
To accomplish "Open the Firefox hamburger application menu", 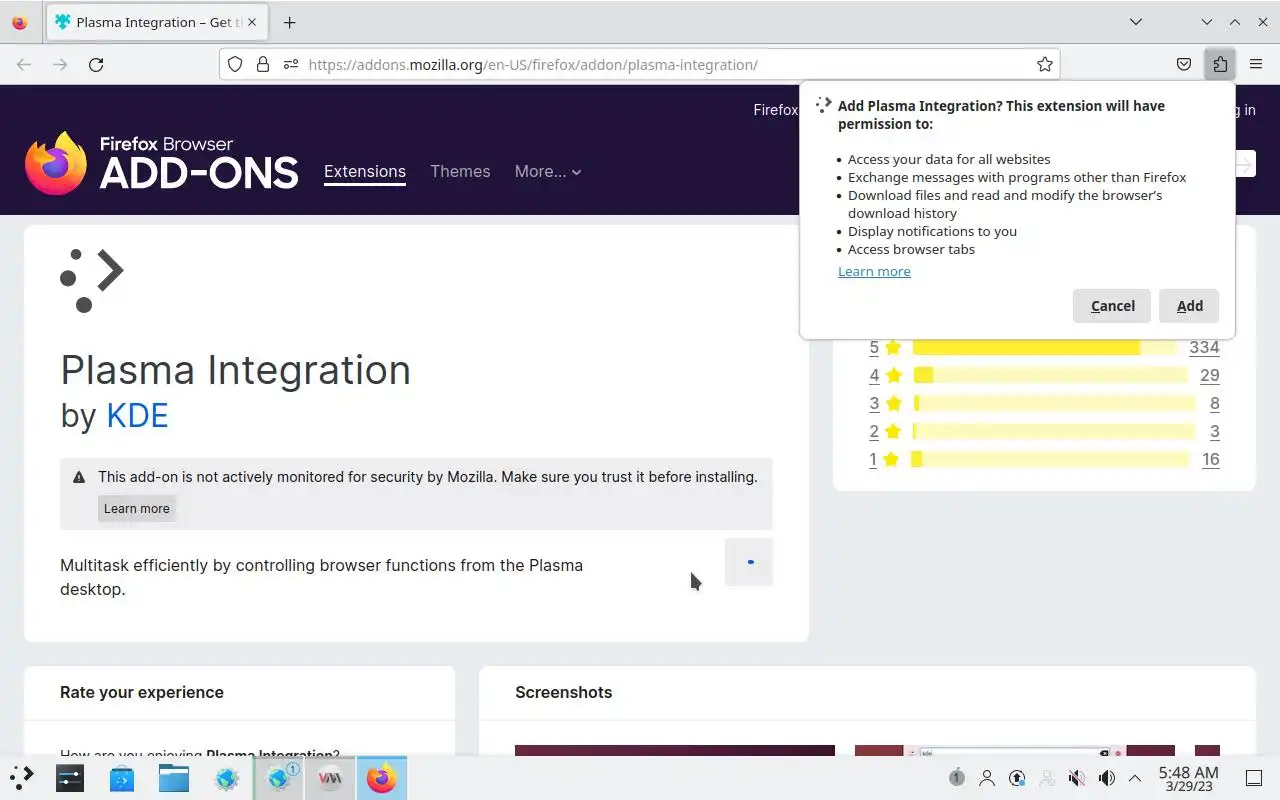I will pyautogui.click(x=1256, y=64).
